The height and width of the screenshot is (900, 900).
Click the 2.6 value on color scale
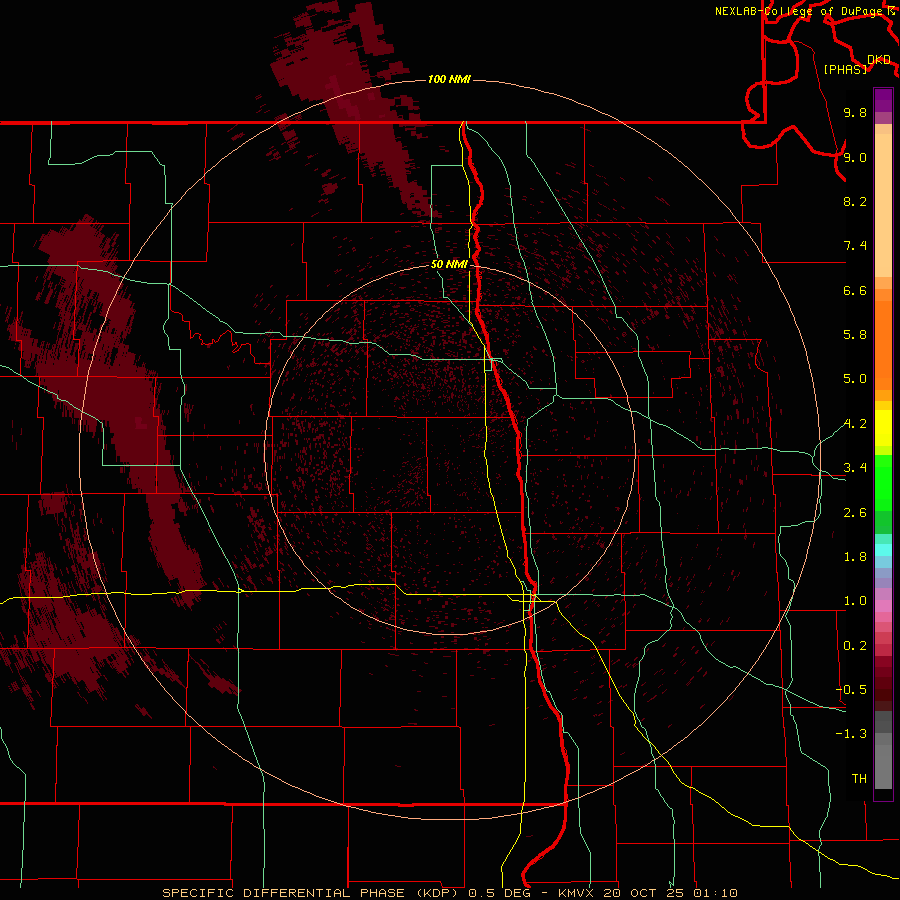(855, 513)
